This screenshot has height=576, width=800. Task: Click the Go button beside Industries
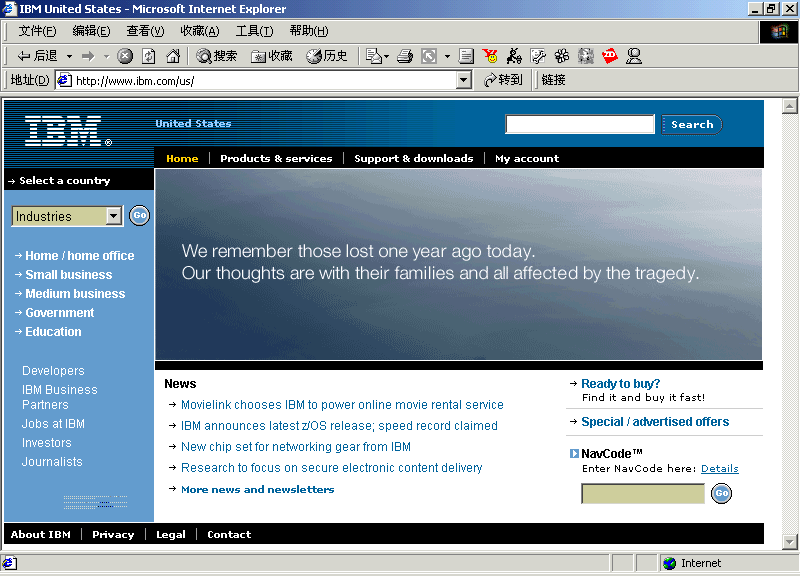point(139,215)
